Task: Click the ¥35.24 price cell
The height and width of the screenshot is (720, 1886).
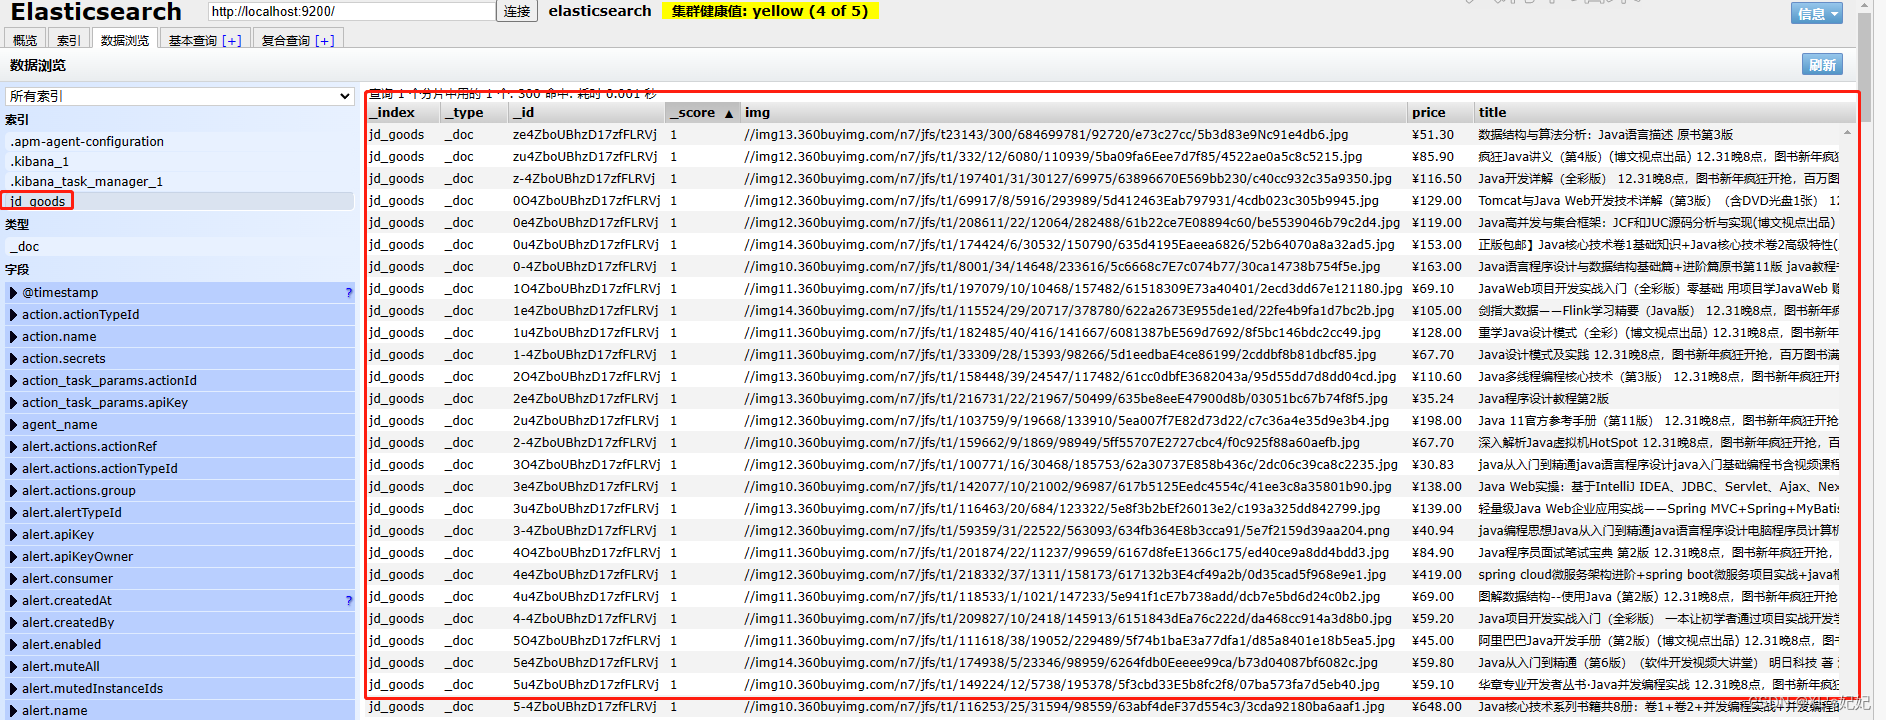Action: [1433, 398]
